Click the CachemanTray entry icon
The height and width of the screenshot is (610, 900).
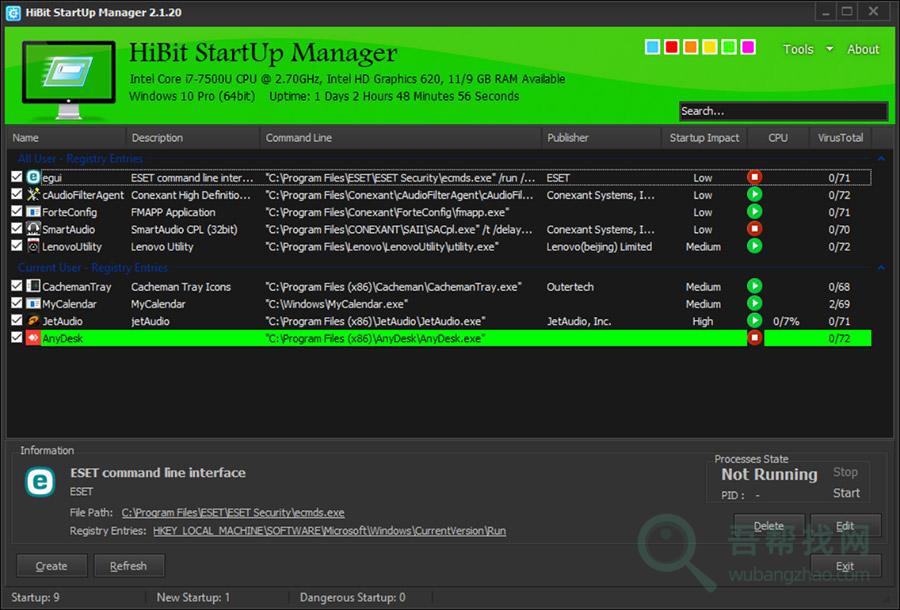click(x=33, y=287)
